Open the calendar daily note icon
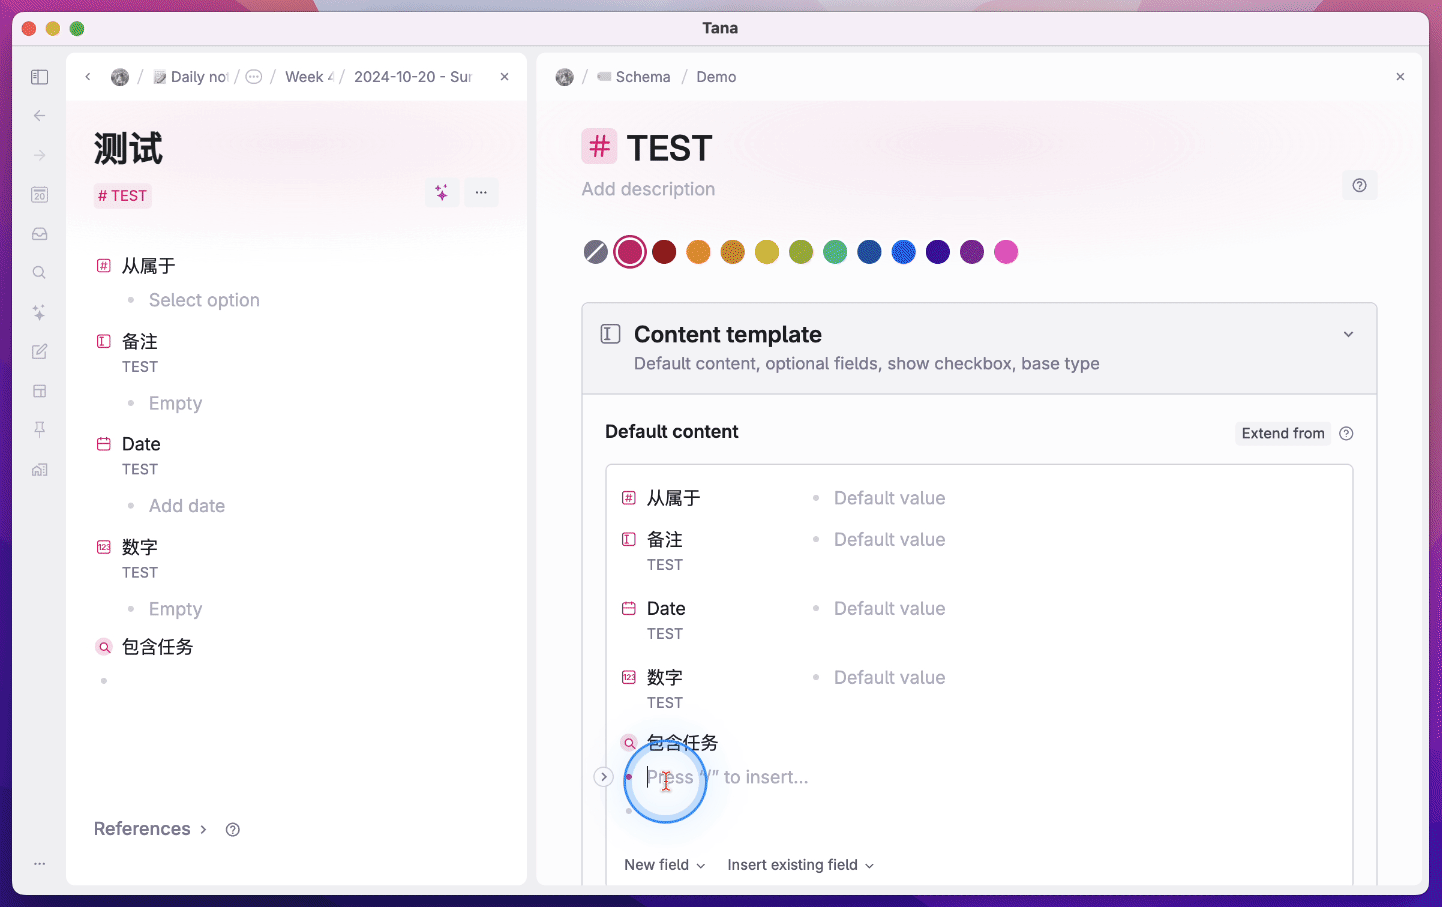Screen dimensions: 1442x907 [x=40, y=195]
